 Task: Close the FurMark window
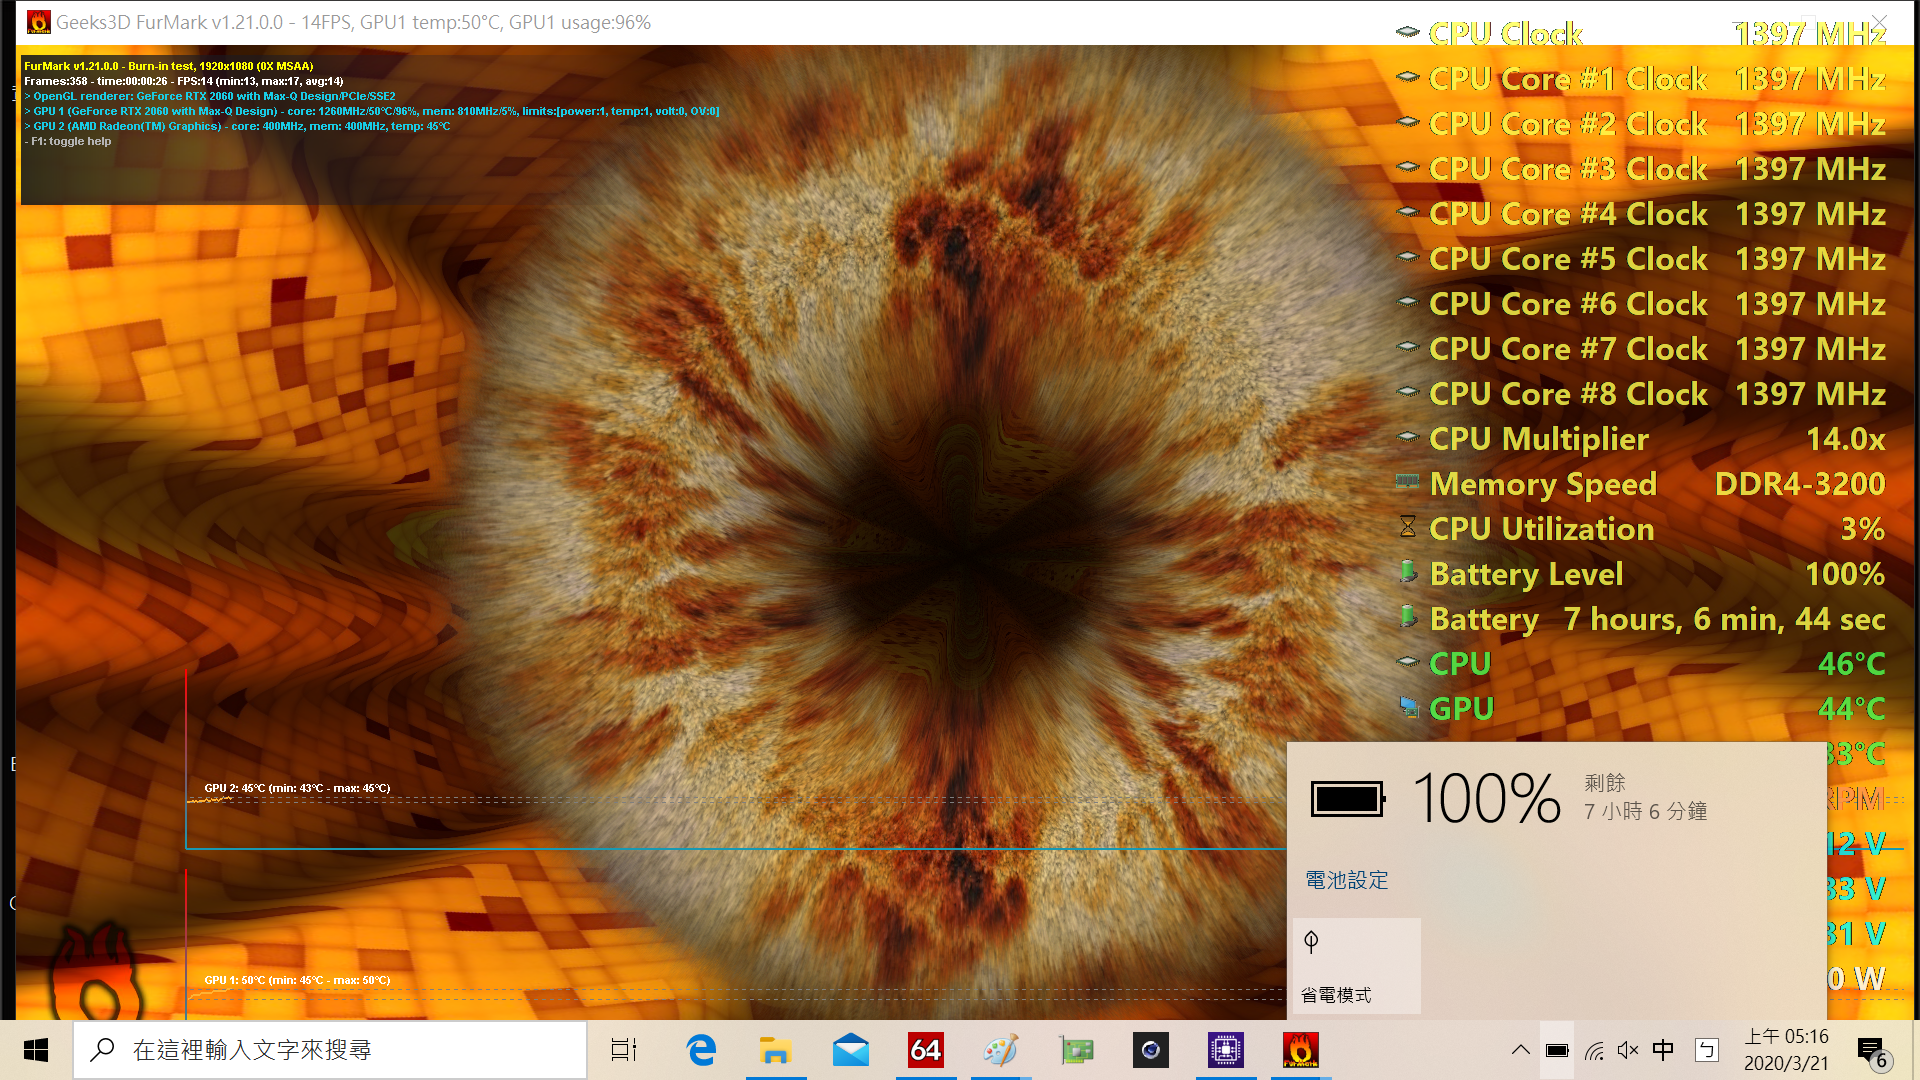[x=1880, y=22]
